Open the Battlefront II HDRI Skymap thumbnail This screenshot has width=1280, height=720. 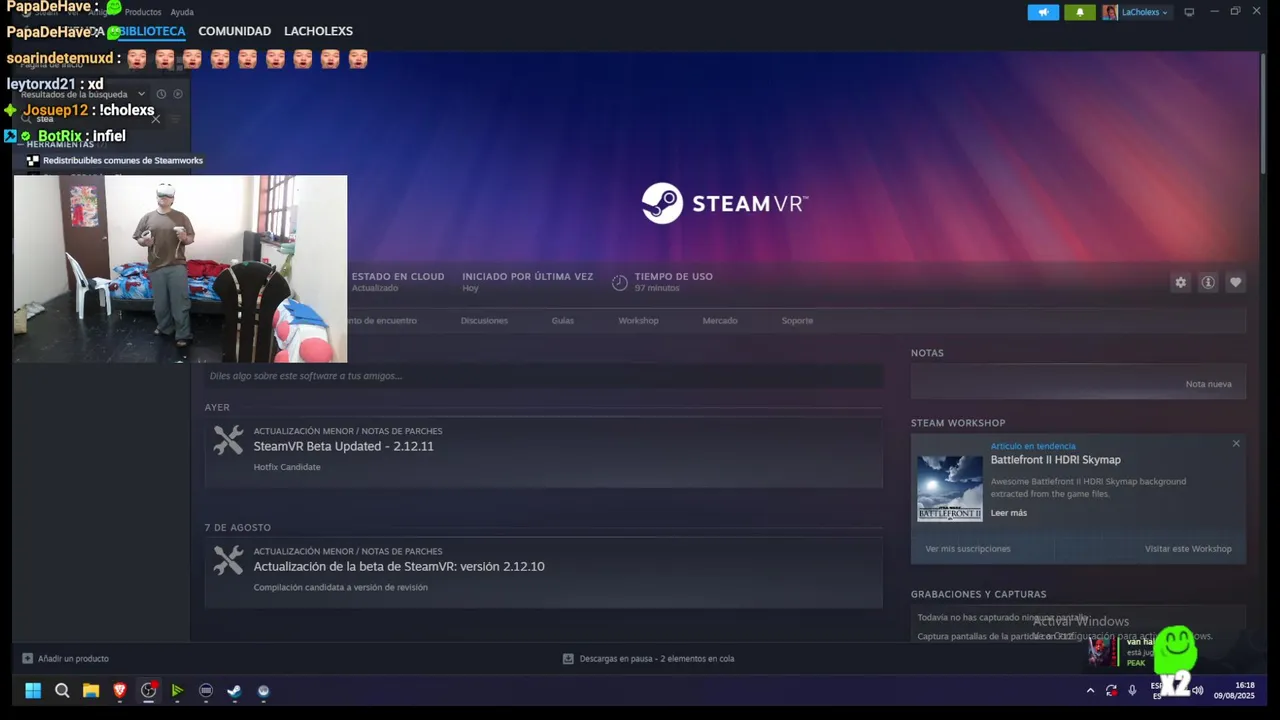[x=950, y=488]
